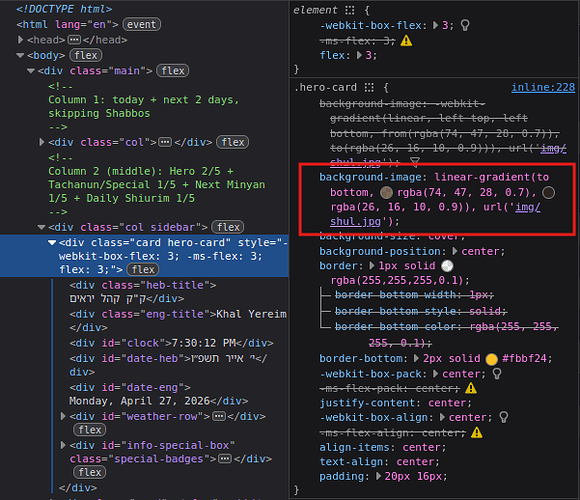Expand background-position value arrow
This screenshot has width=580, height=500.
click(455, 251)
